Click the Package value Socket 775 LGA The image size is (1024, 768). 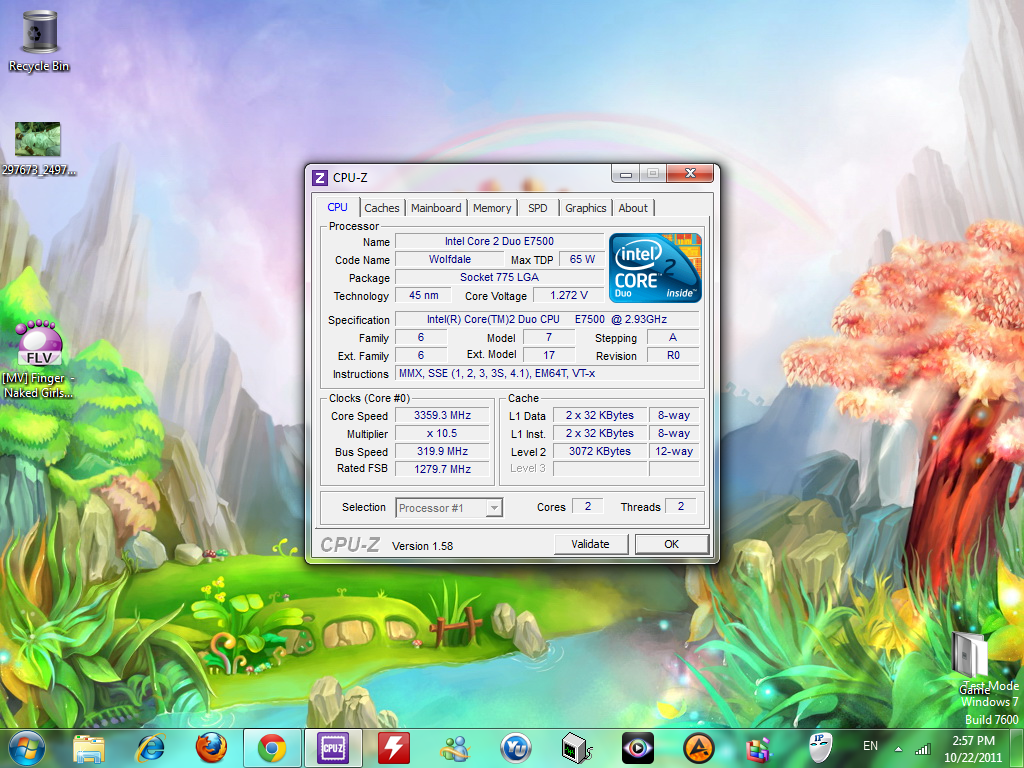(x=500, y=277)
